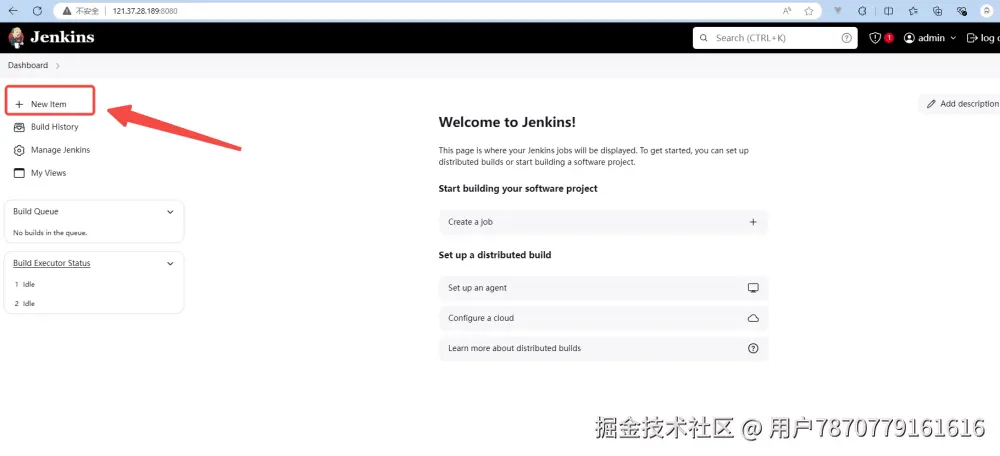
Task: Click the Jenkins butler logo
Action: [x=15, y=38]
